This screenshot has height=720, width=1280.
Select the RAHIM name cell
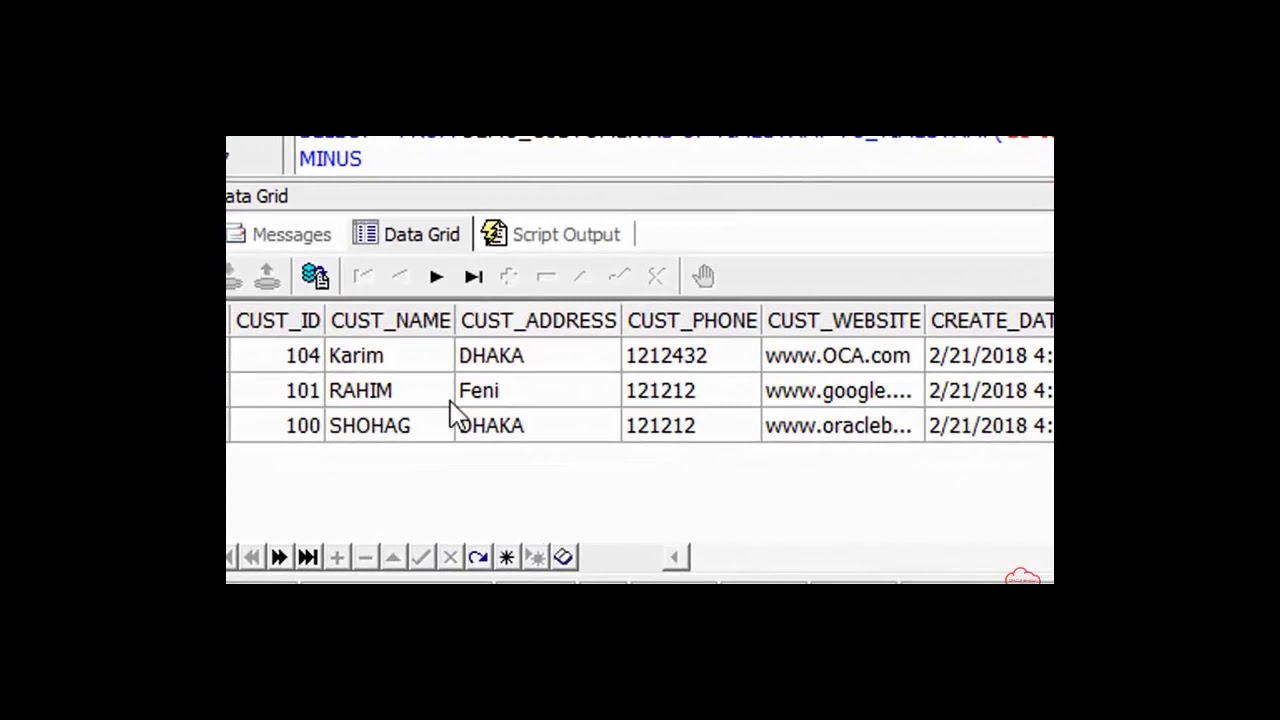click(390, 390)
